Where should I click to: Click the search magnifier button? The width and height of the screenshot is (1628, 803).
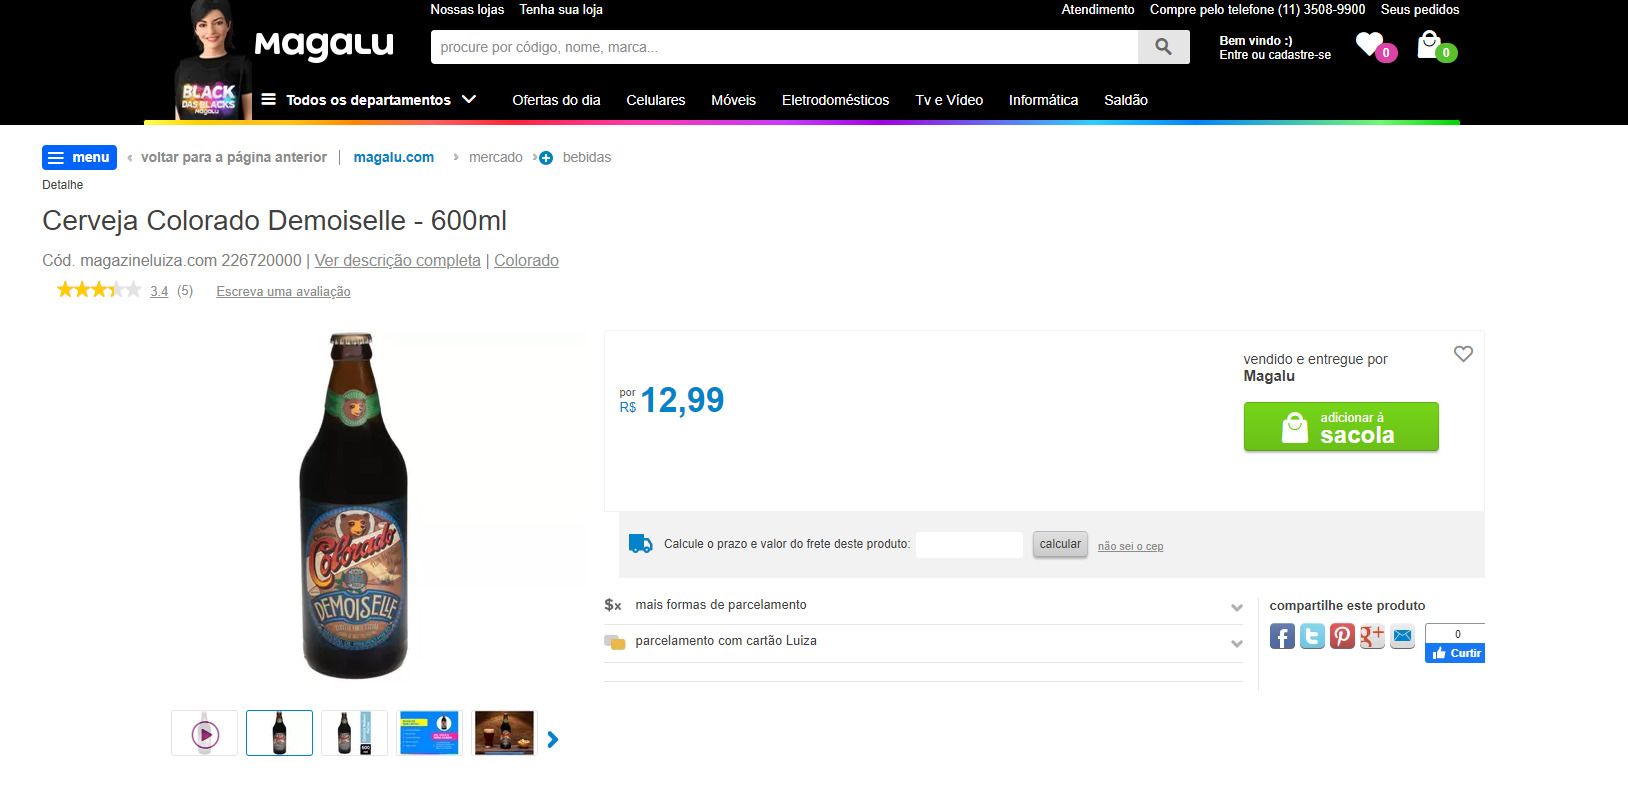(1163, 47)
